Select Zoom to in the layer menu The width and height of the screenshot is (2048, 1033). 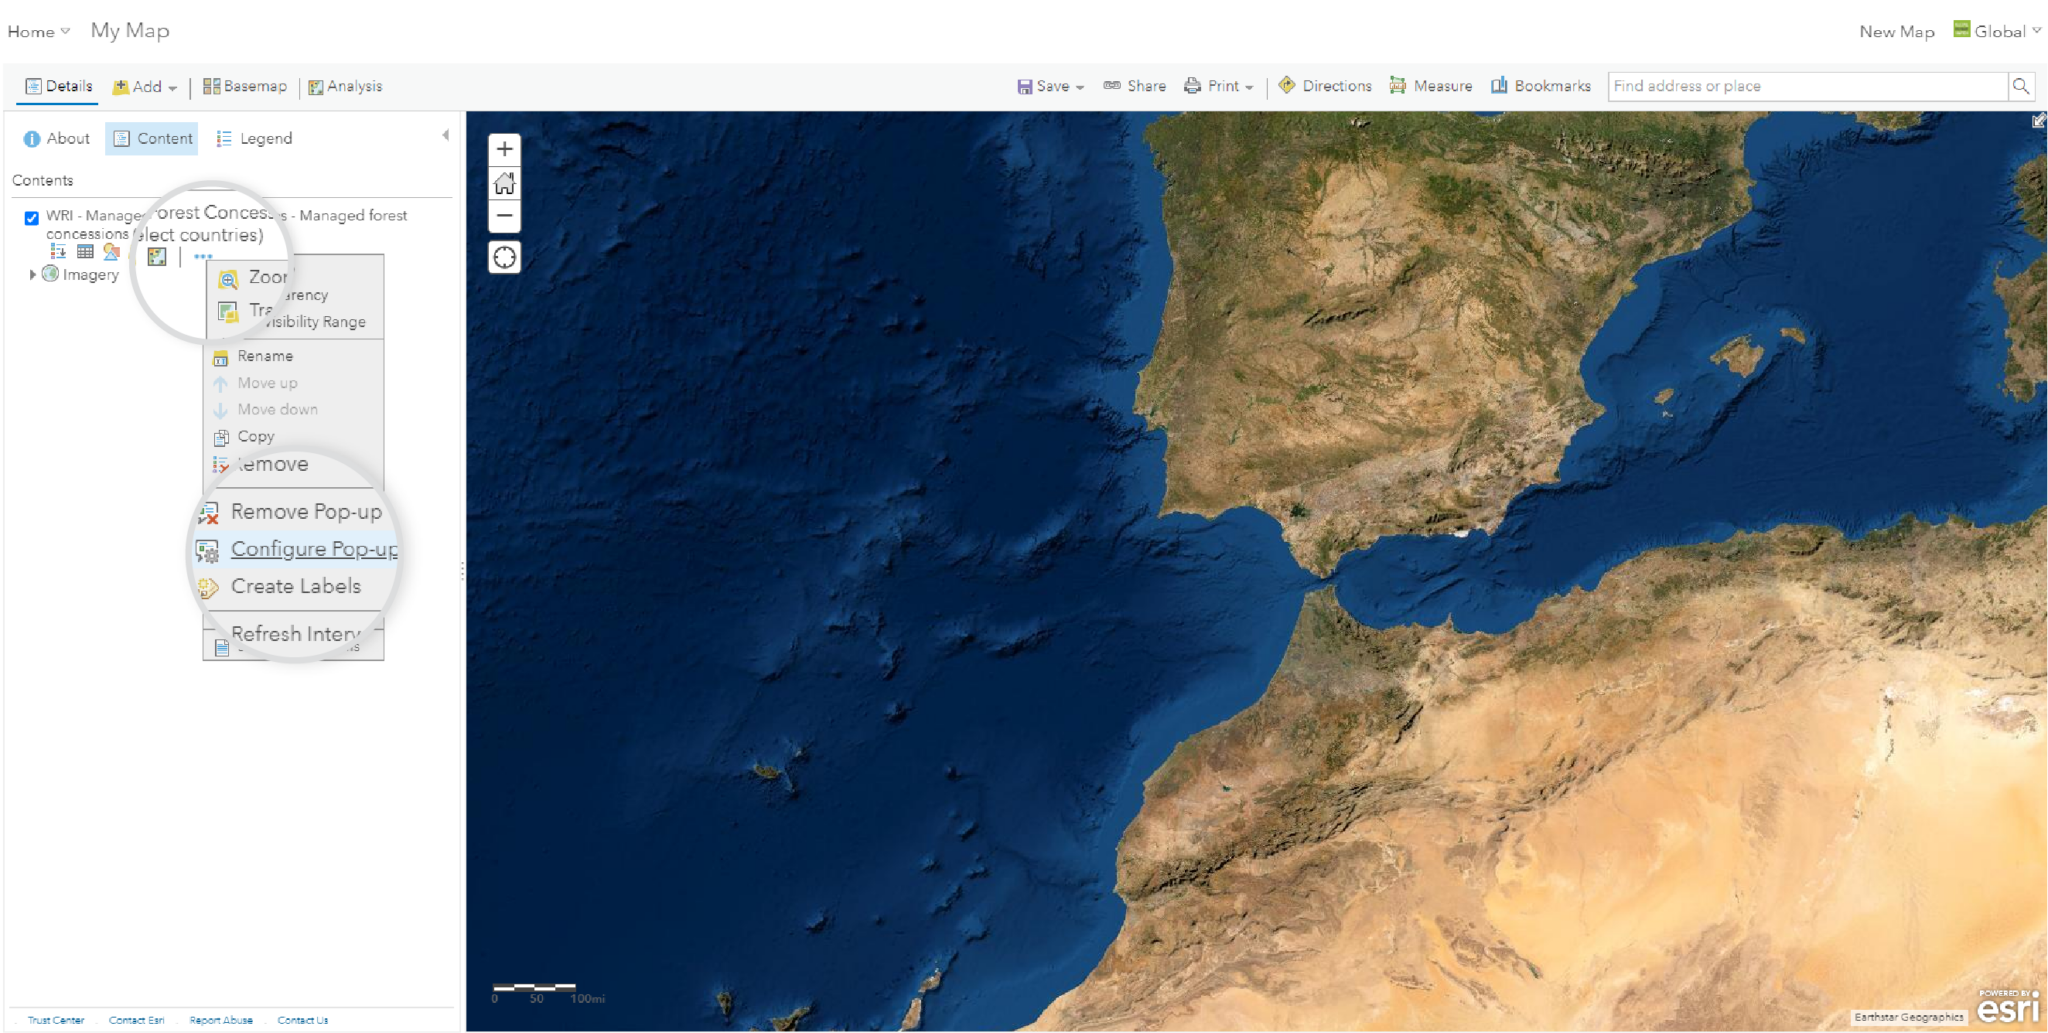coord(256,277)
